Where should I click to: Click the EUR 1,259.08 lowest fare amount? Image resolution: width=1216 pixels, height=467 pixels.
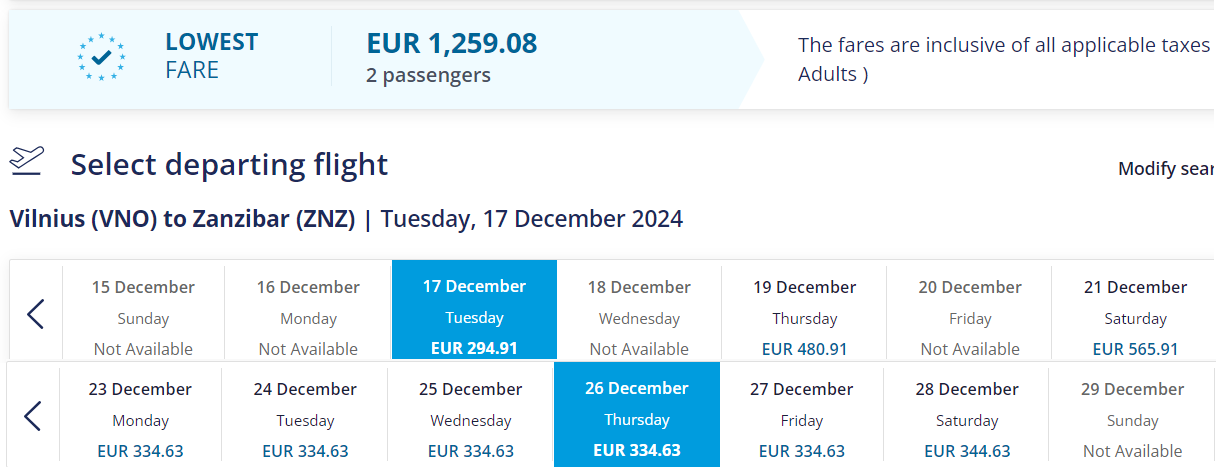click(x=452, y=43)
